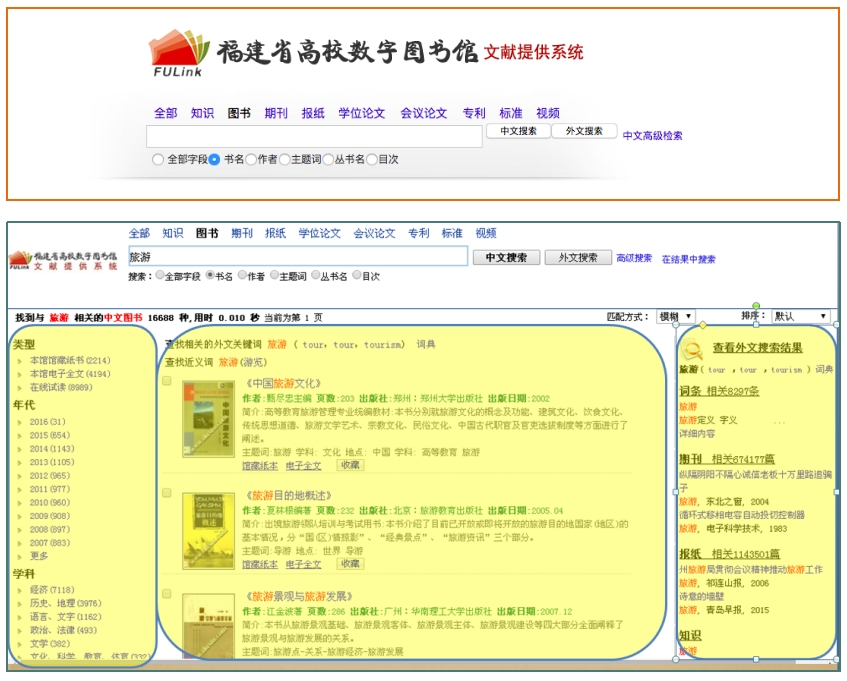
Task: Click the 中文高级检索 link in the top form
Action: coord(652,136)
